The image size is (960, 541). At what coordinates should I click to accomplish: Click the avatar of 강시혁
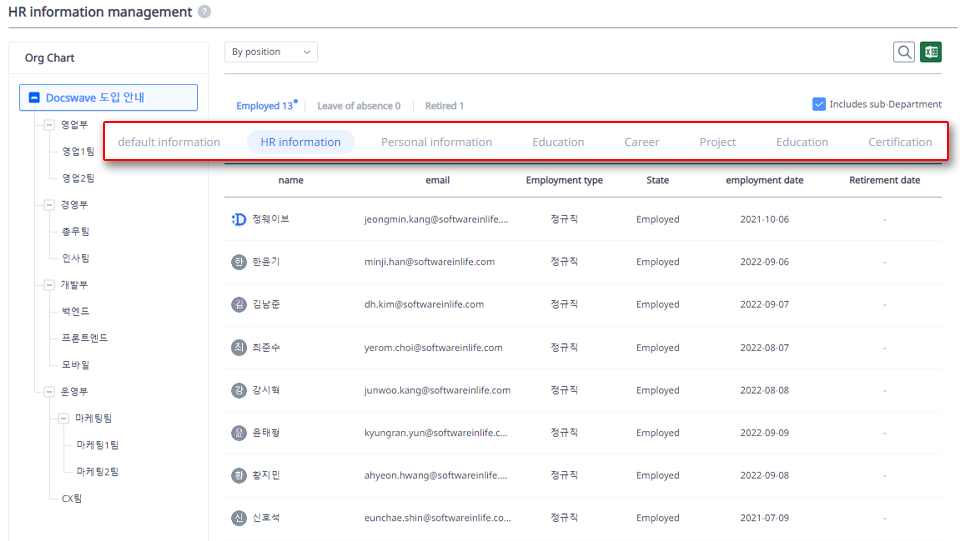[x=239, y=390]
